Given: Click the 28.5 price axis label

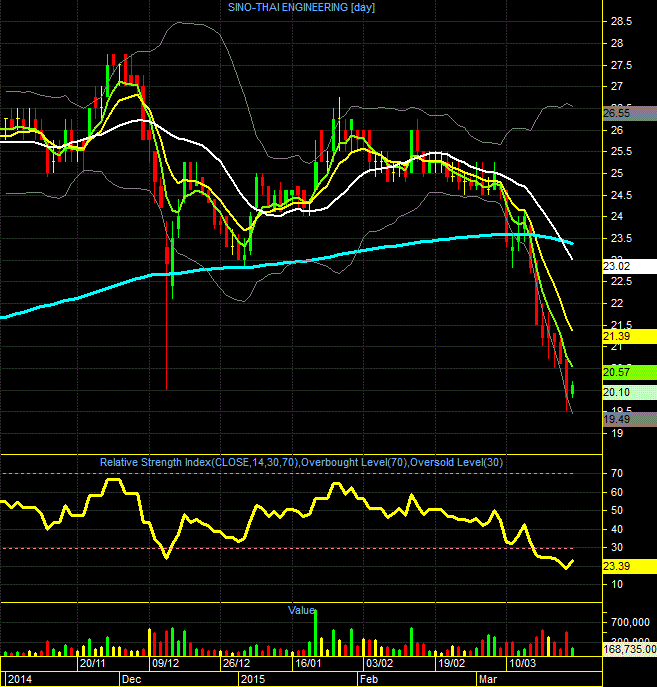Looking at the screenshot, I should click(x=622, y=21).
